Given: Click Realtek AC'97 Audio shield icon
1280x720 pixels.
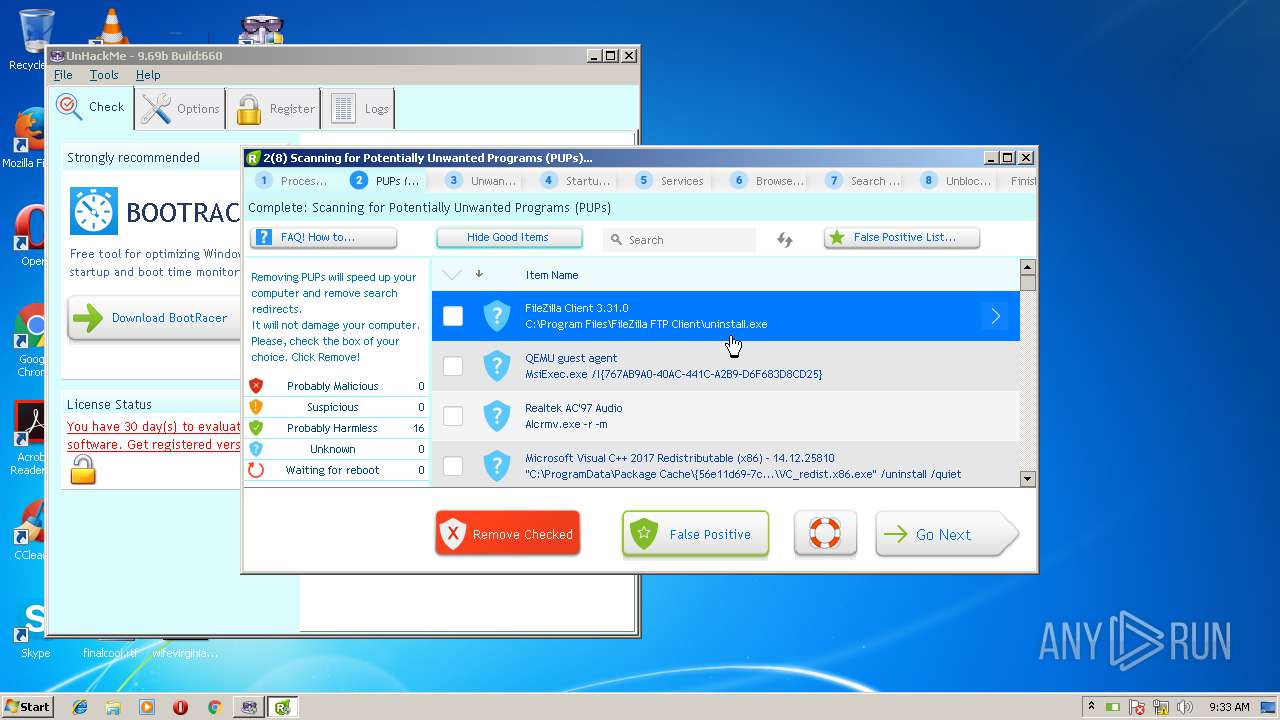Looking at the screenshot, I should tap(497, 416).
